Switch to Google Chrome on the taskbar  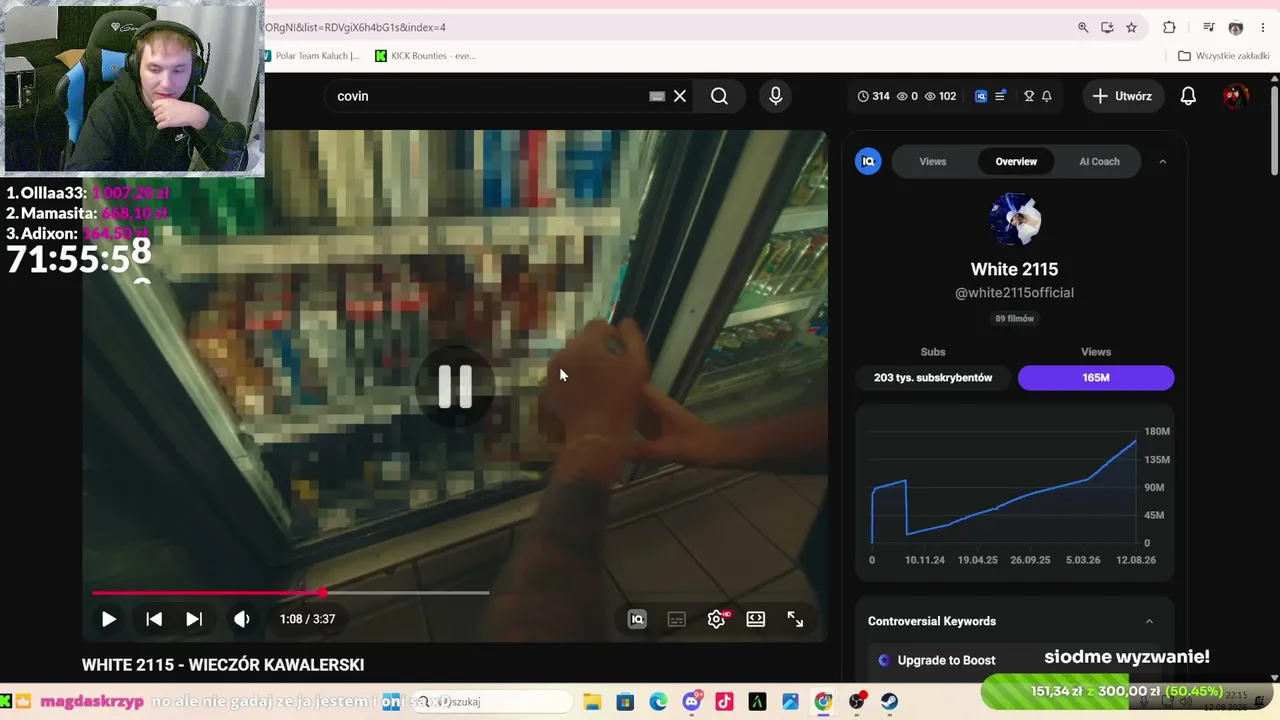pos(823,702)
